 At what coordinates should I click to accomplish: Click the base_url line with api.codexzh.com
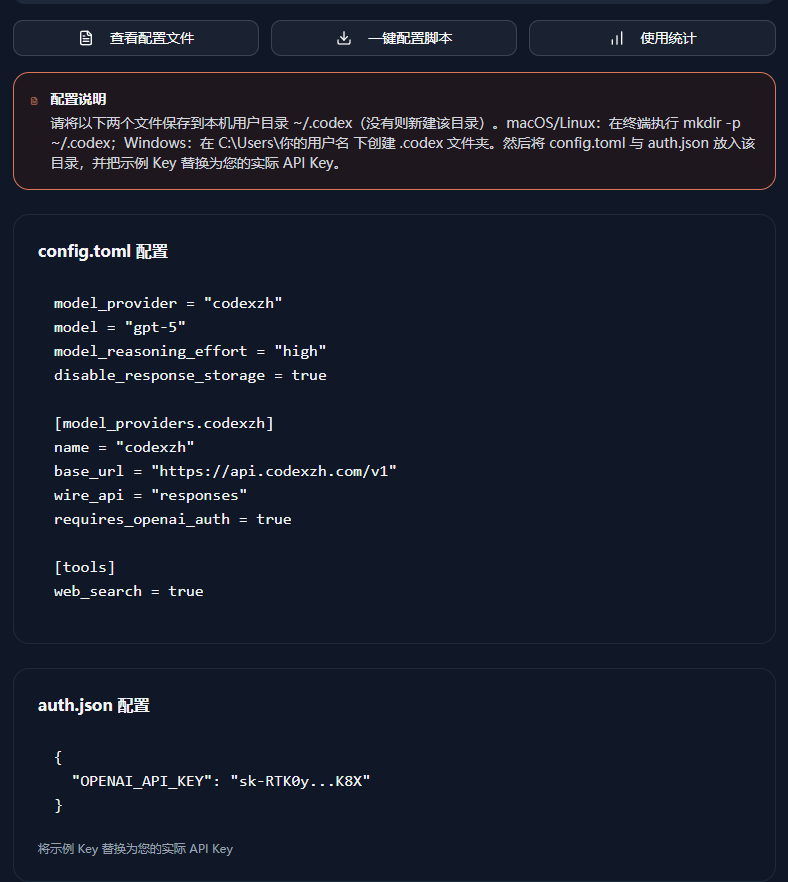point(226,471)
